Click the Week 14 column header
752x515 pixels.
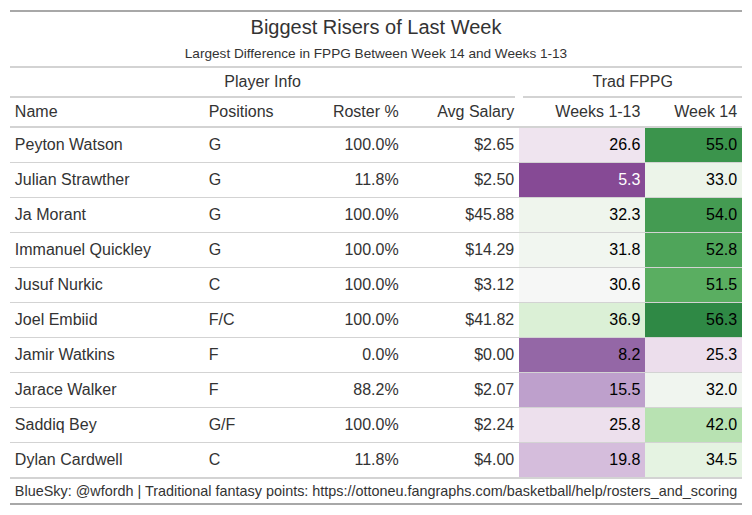(705, 111)
